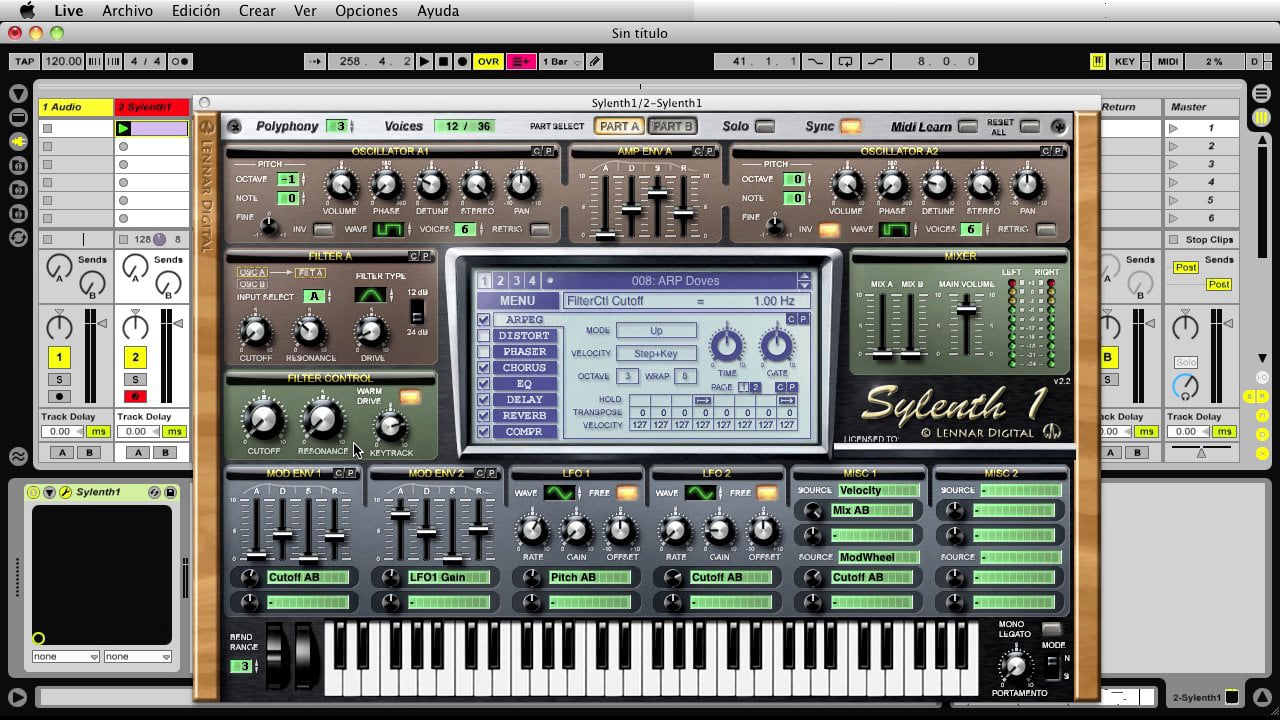1280x720 pixels.
Task: Launch the clip in the 2 Sylenth1 track
Action: click(124, 128)
